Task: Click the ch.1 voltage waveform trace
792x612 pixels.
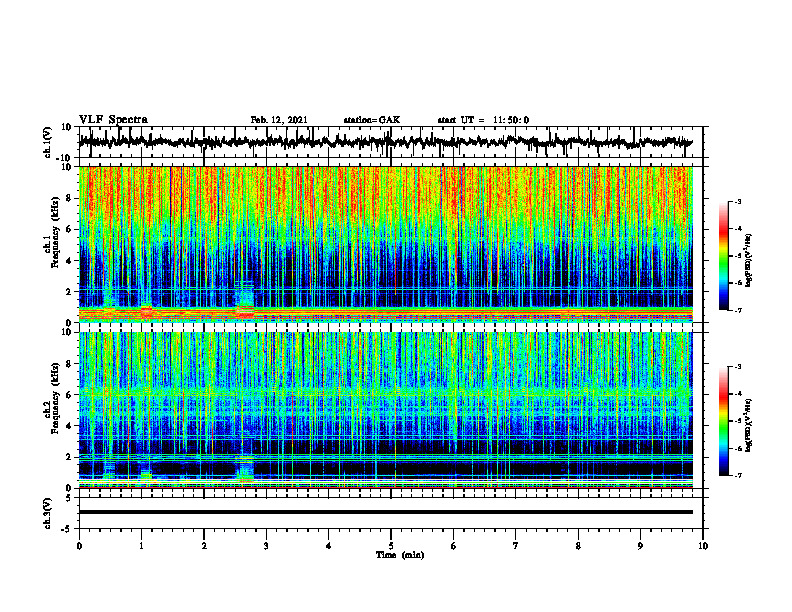Action: (x=385, y=142)
